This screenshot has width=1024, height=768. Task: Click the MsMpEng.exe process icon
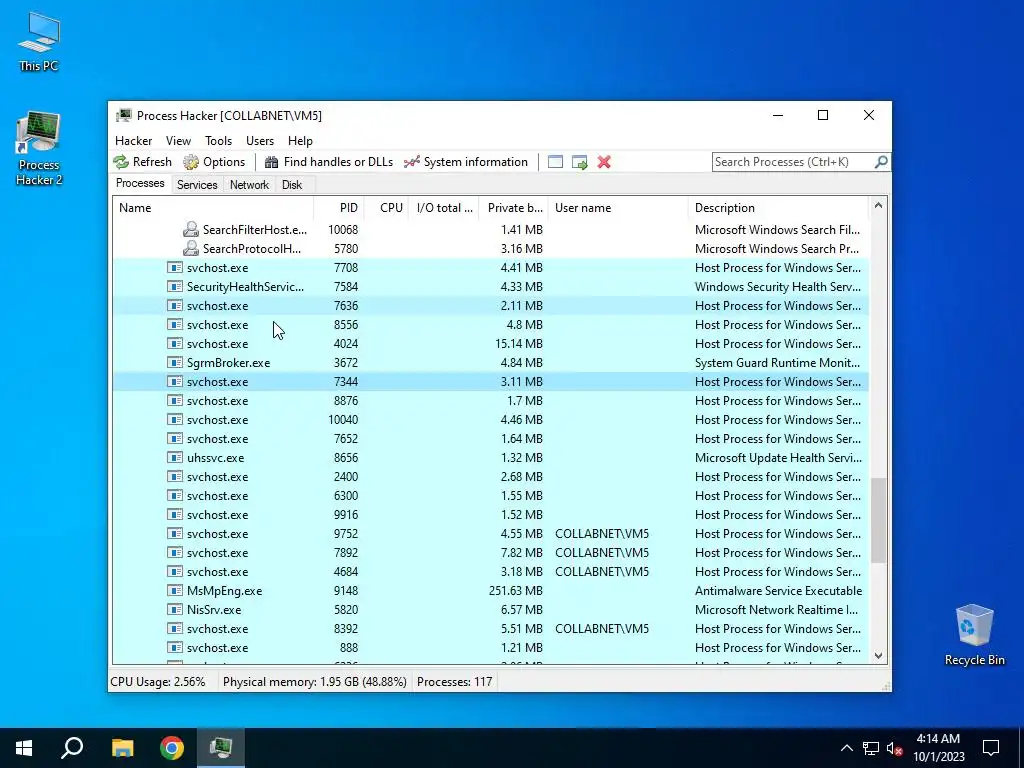coord(174,590)
